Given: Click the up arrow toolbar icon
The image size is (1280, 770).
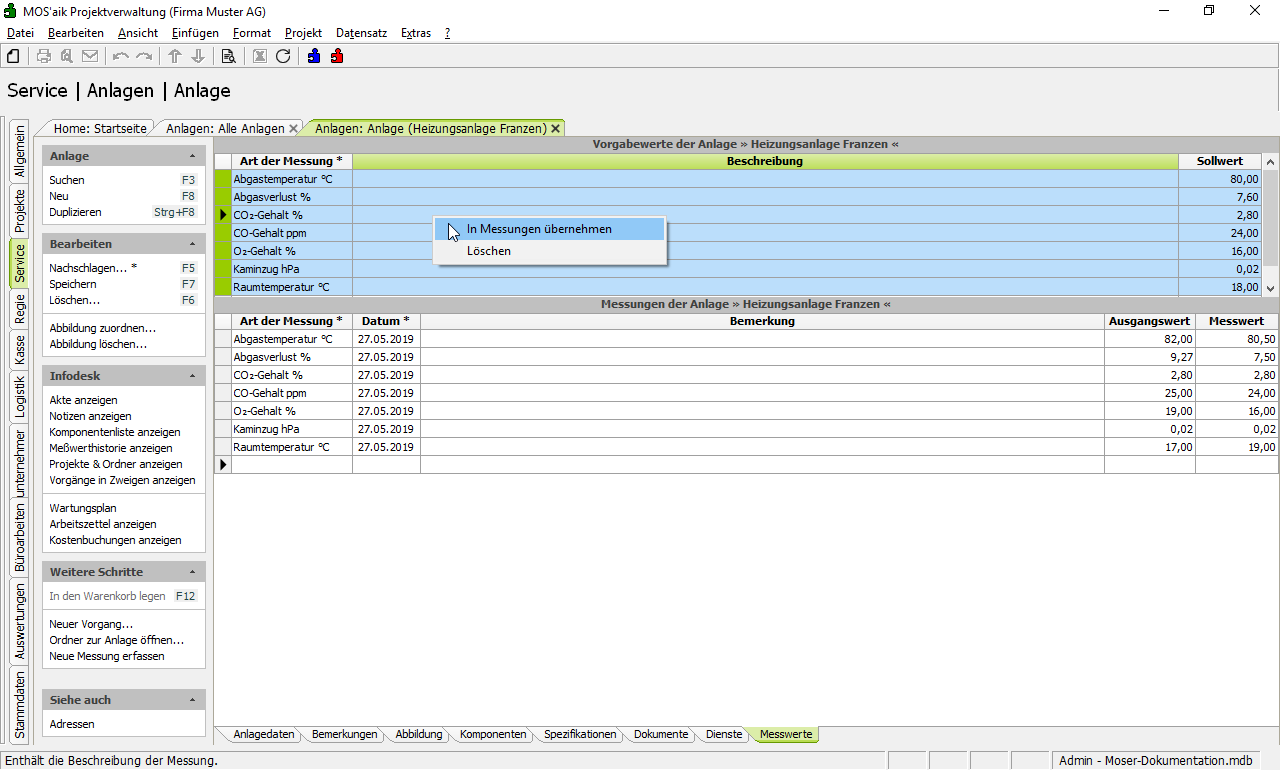Looking at the screenshot, I should pyautogui.click(x=175, y=56).
